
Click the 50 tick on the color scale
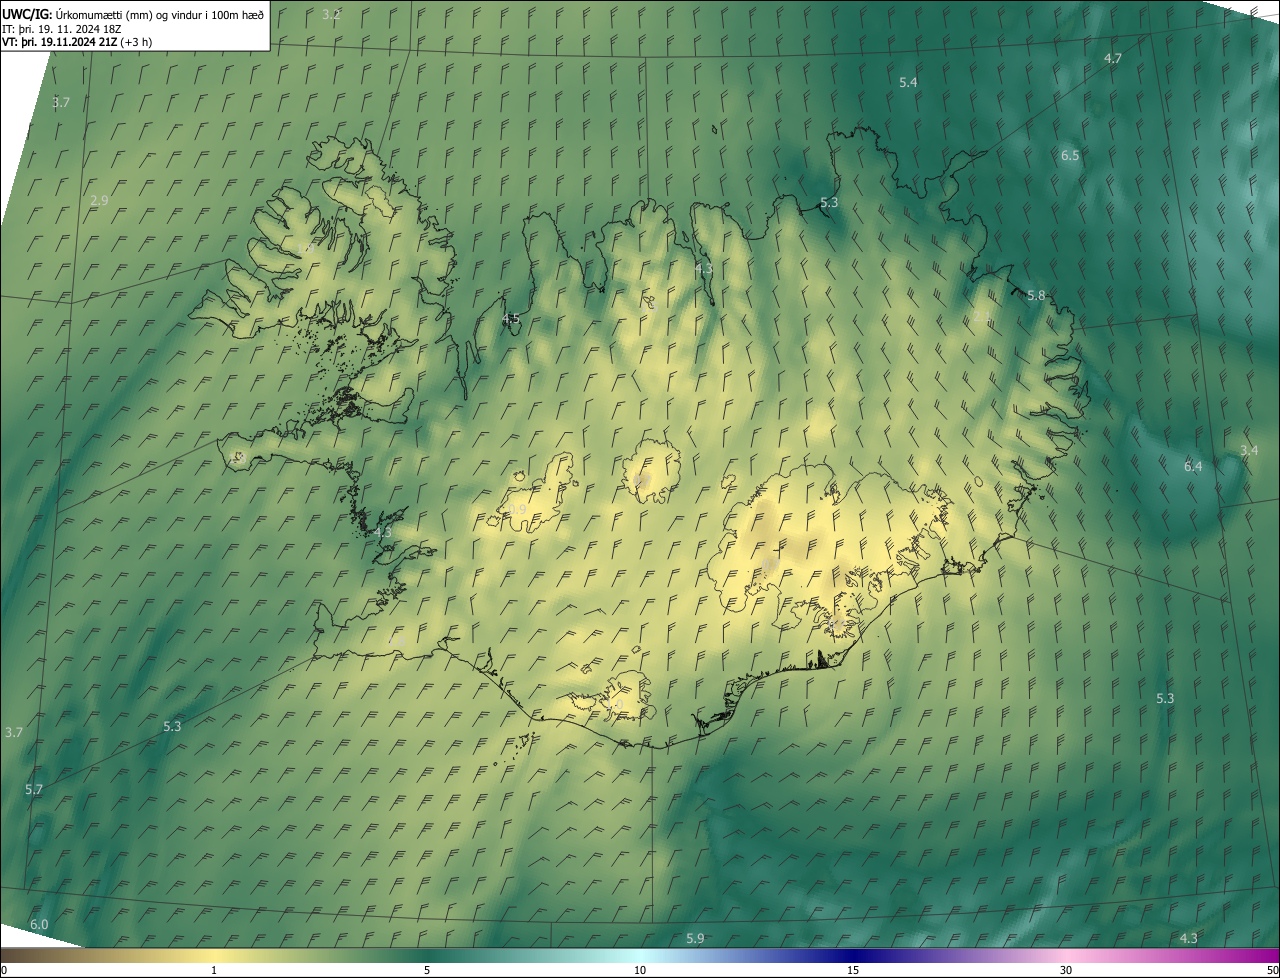point(1272,971)
